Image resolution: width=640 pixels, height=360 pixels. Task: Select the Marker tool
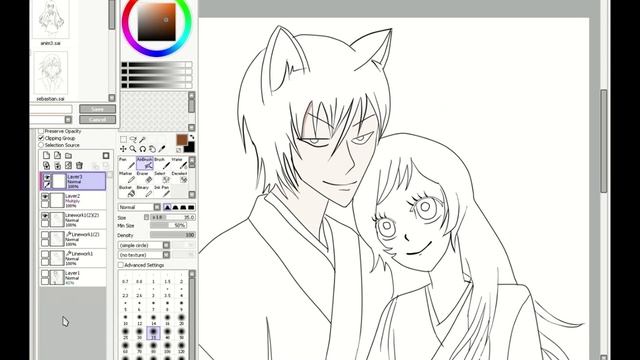pos(126,177)
